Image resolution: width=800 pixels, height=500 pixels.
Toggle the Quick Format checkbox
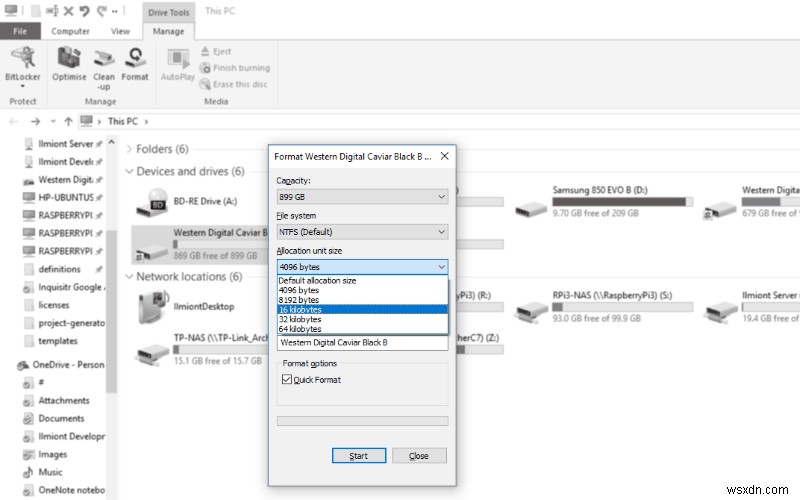pyautogui.click(x=287, y=380)
